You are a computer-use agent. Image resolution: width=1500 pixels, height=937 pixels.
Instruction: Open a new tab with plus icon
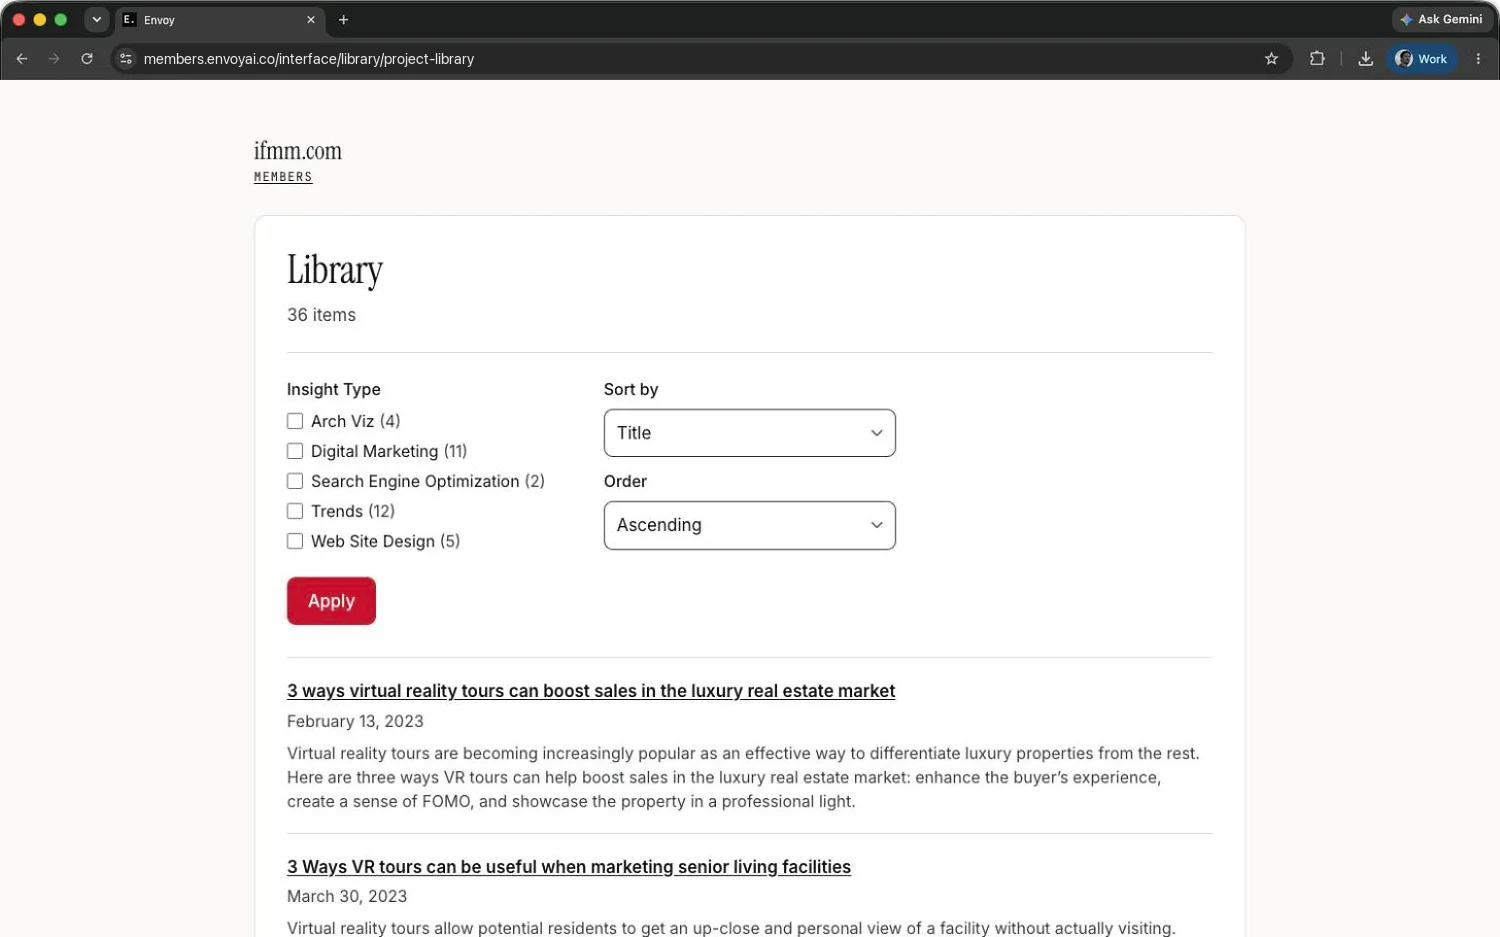pos(343,19)
